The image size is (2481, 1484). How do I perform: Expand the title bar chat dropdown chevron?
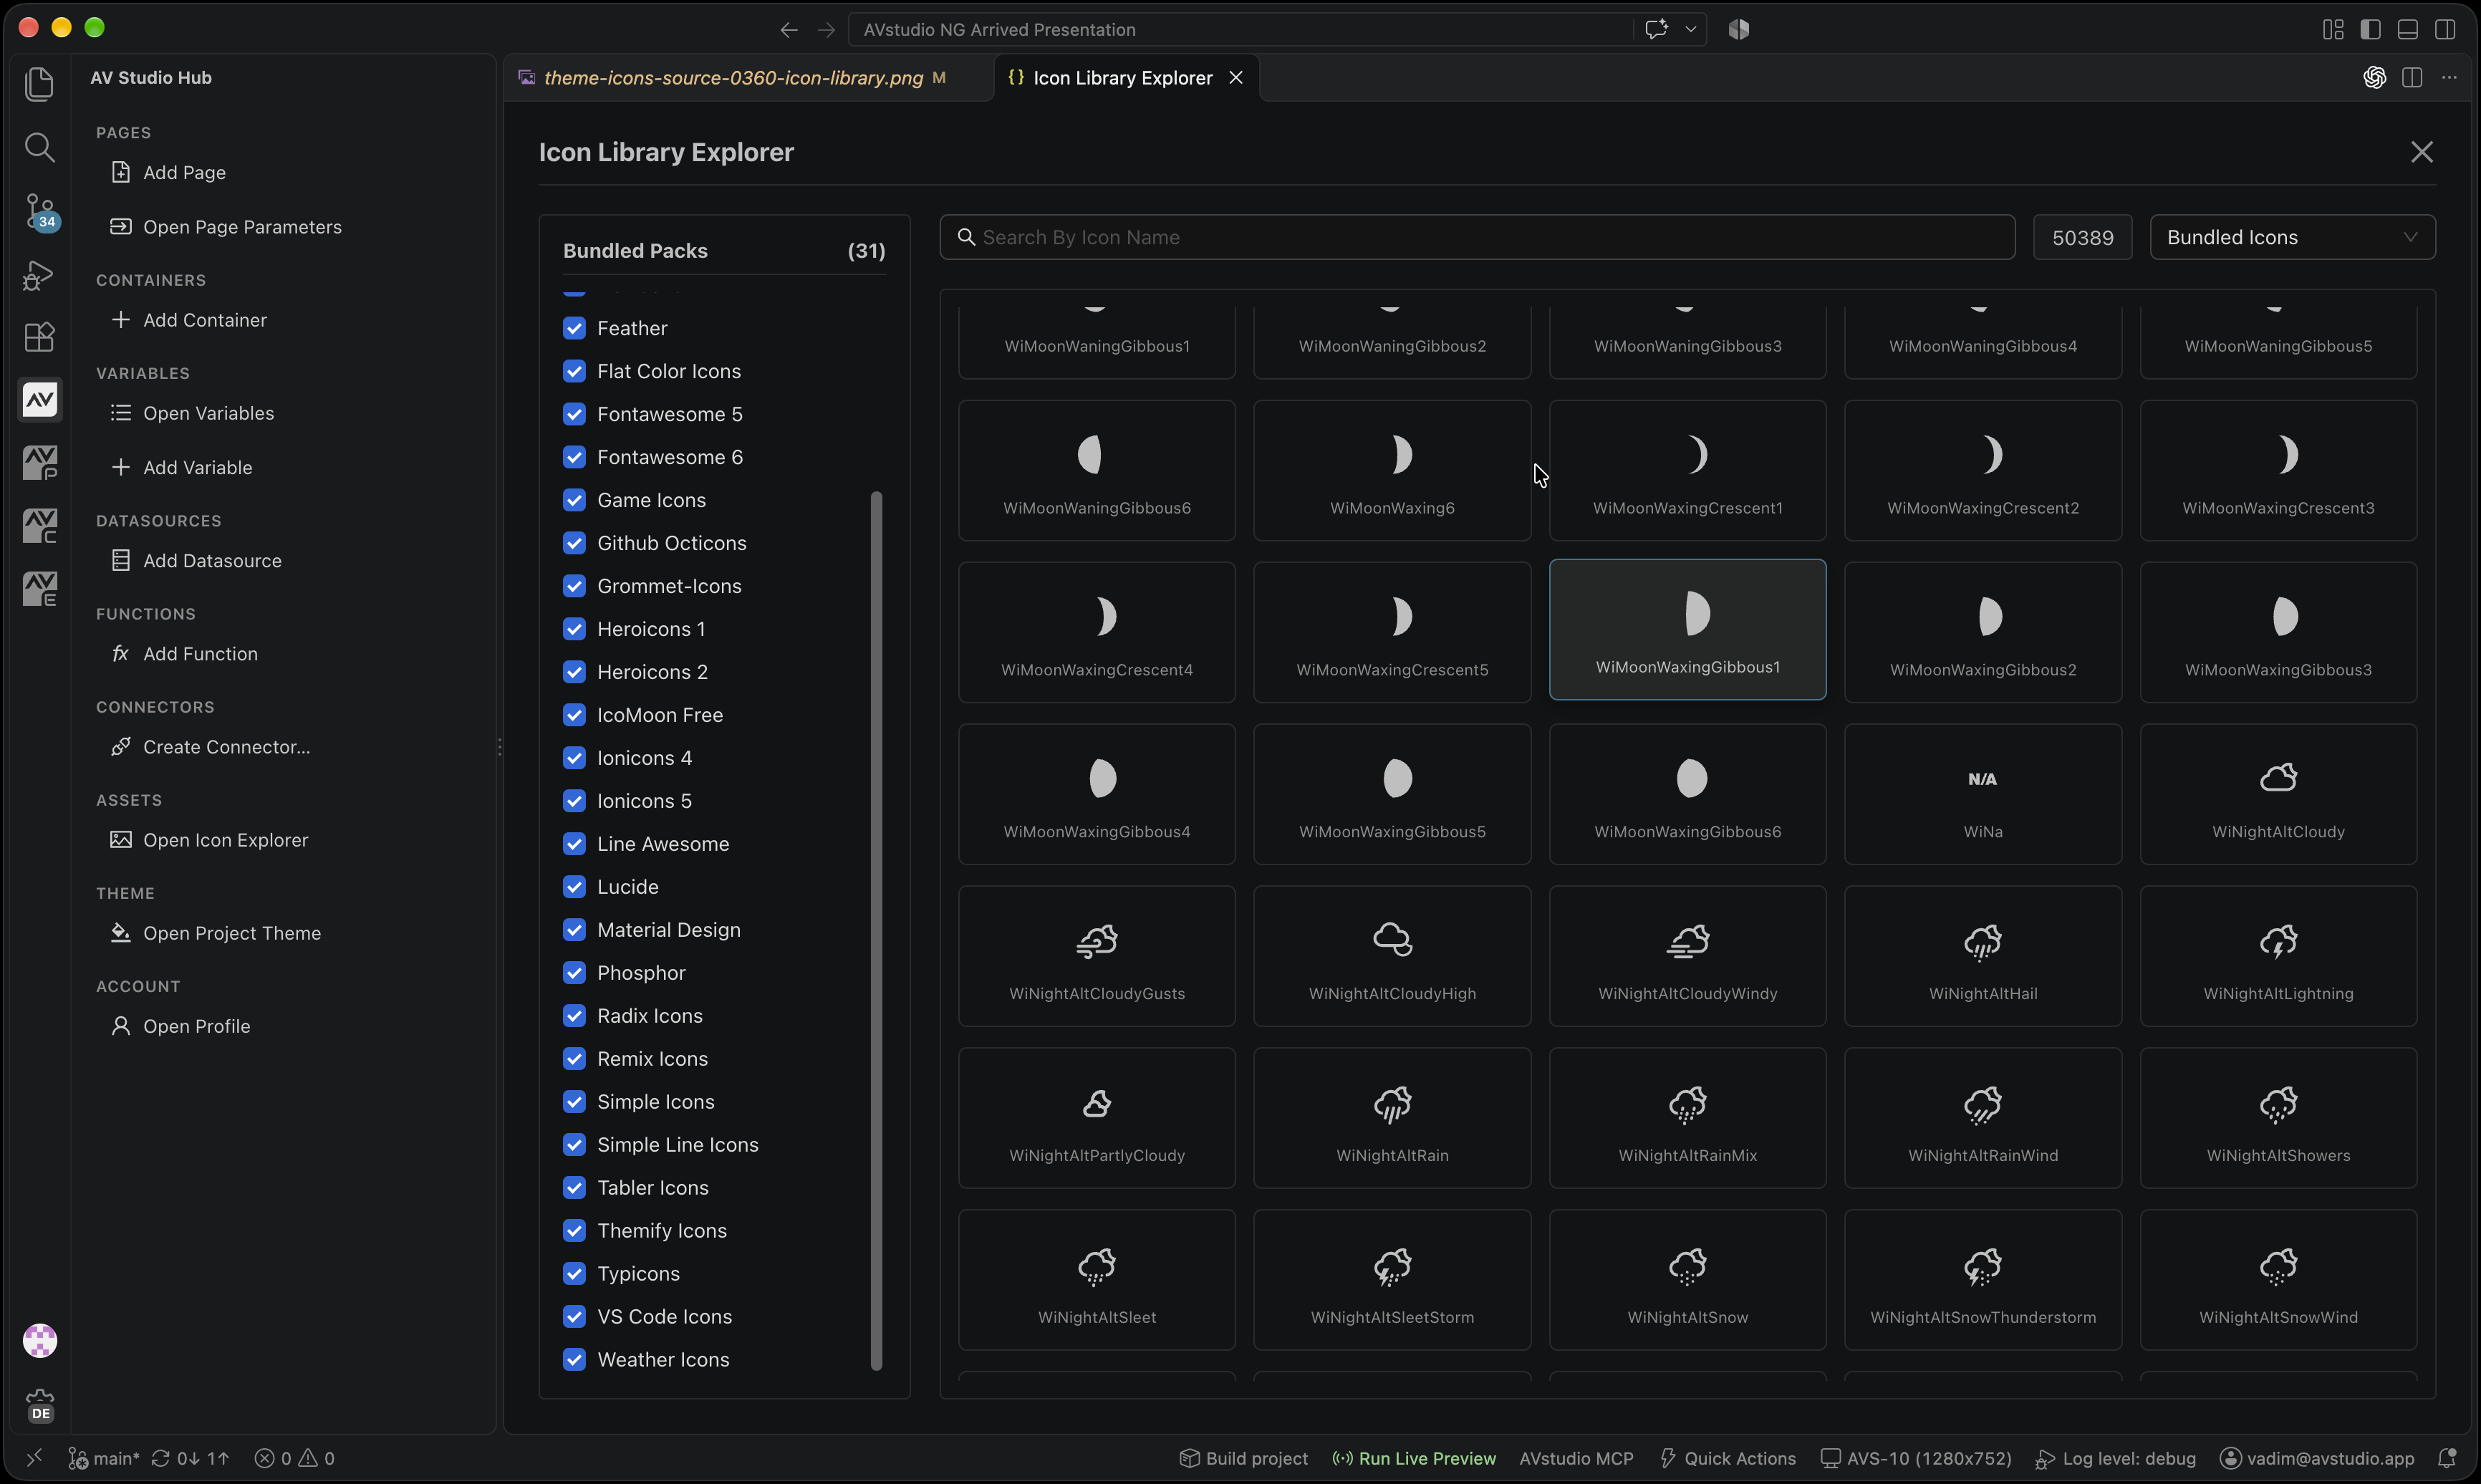[x=1691, y=29]
